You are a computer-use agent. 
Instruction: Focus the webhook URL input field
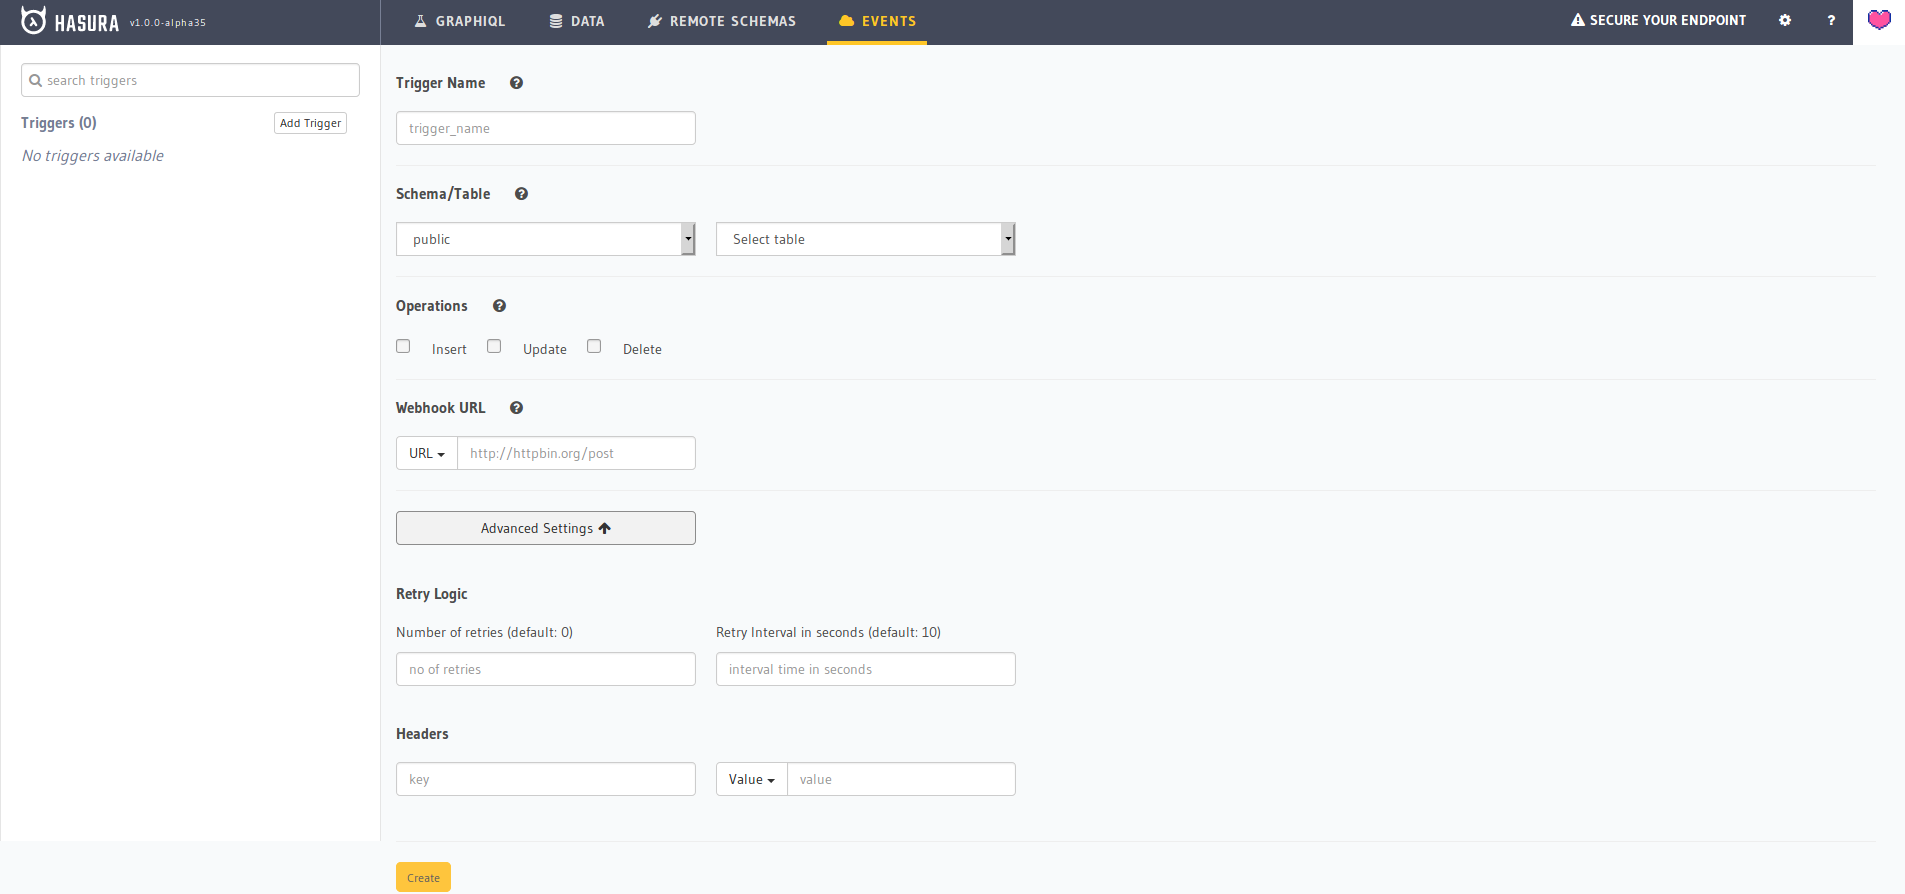tap(576, 453)
